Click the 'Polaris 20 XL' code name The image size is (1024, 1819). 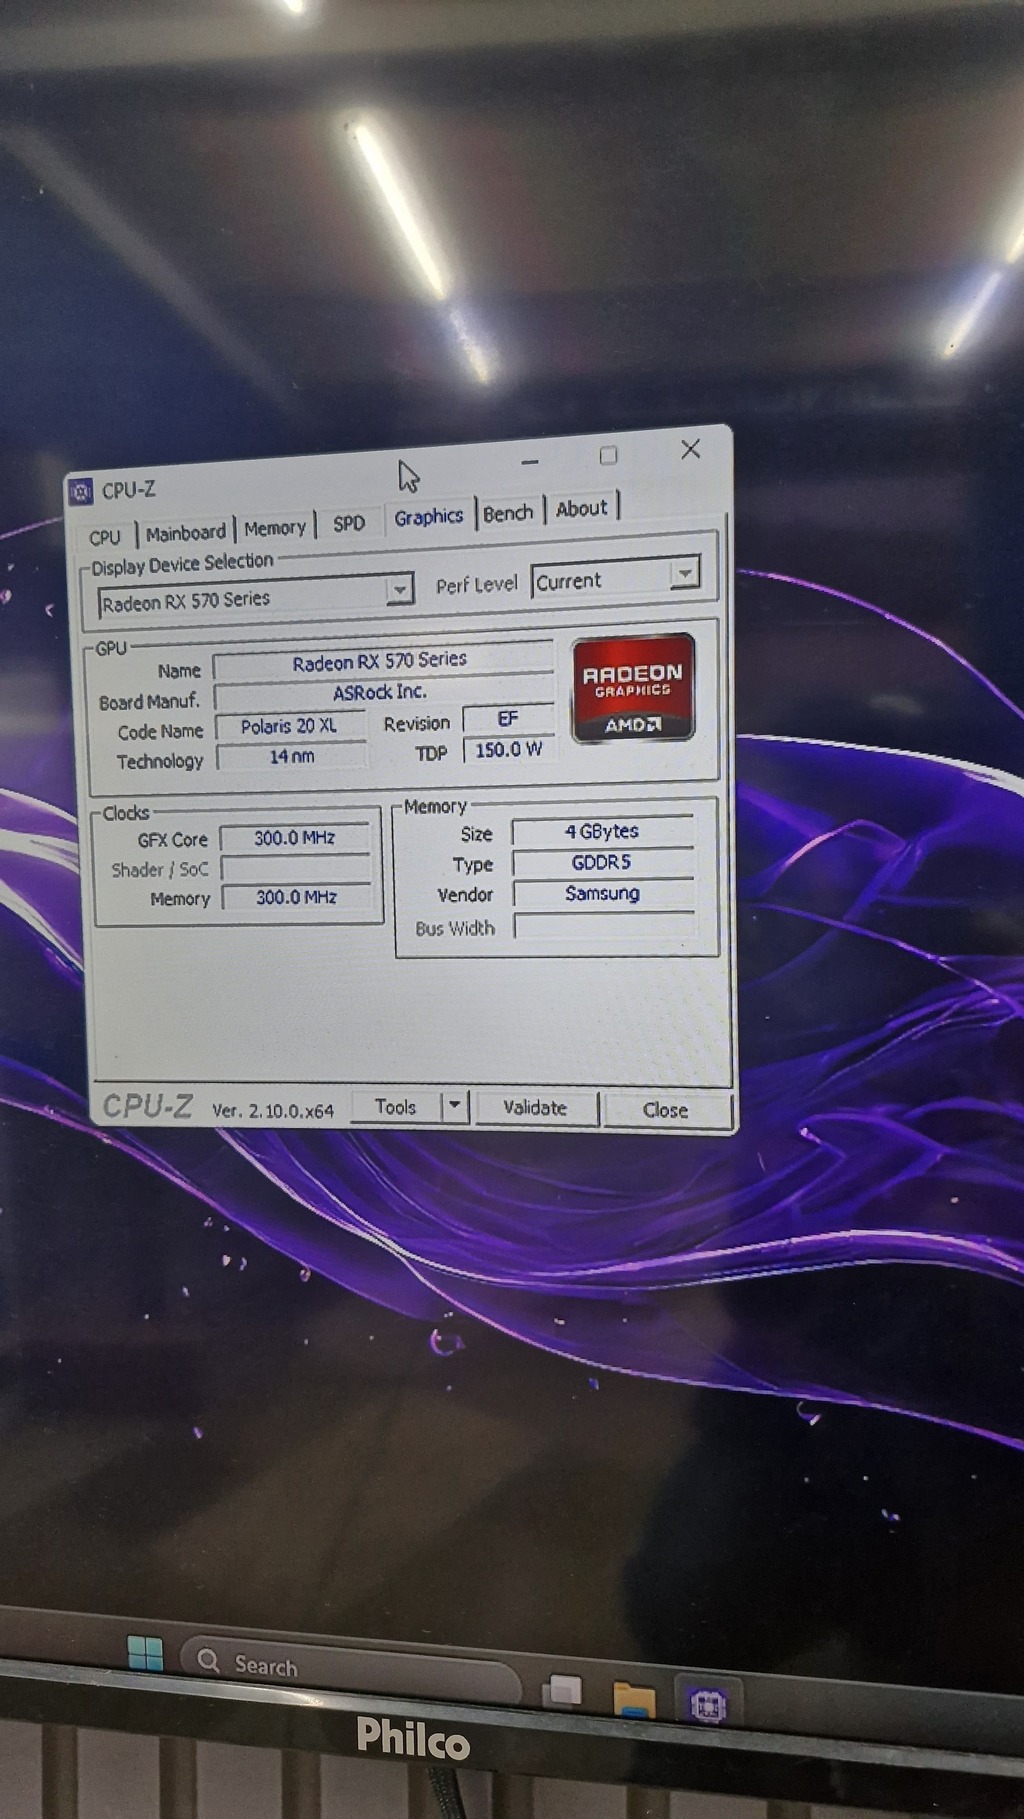[x=290, y=726]
